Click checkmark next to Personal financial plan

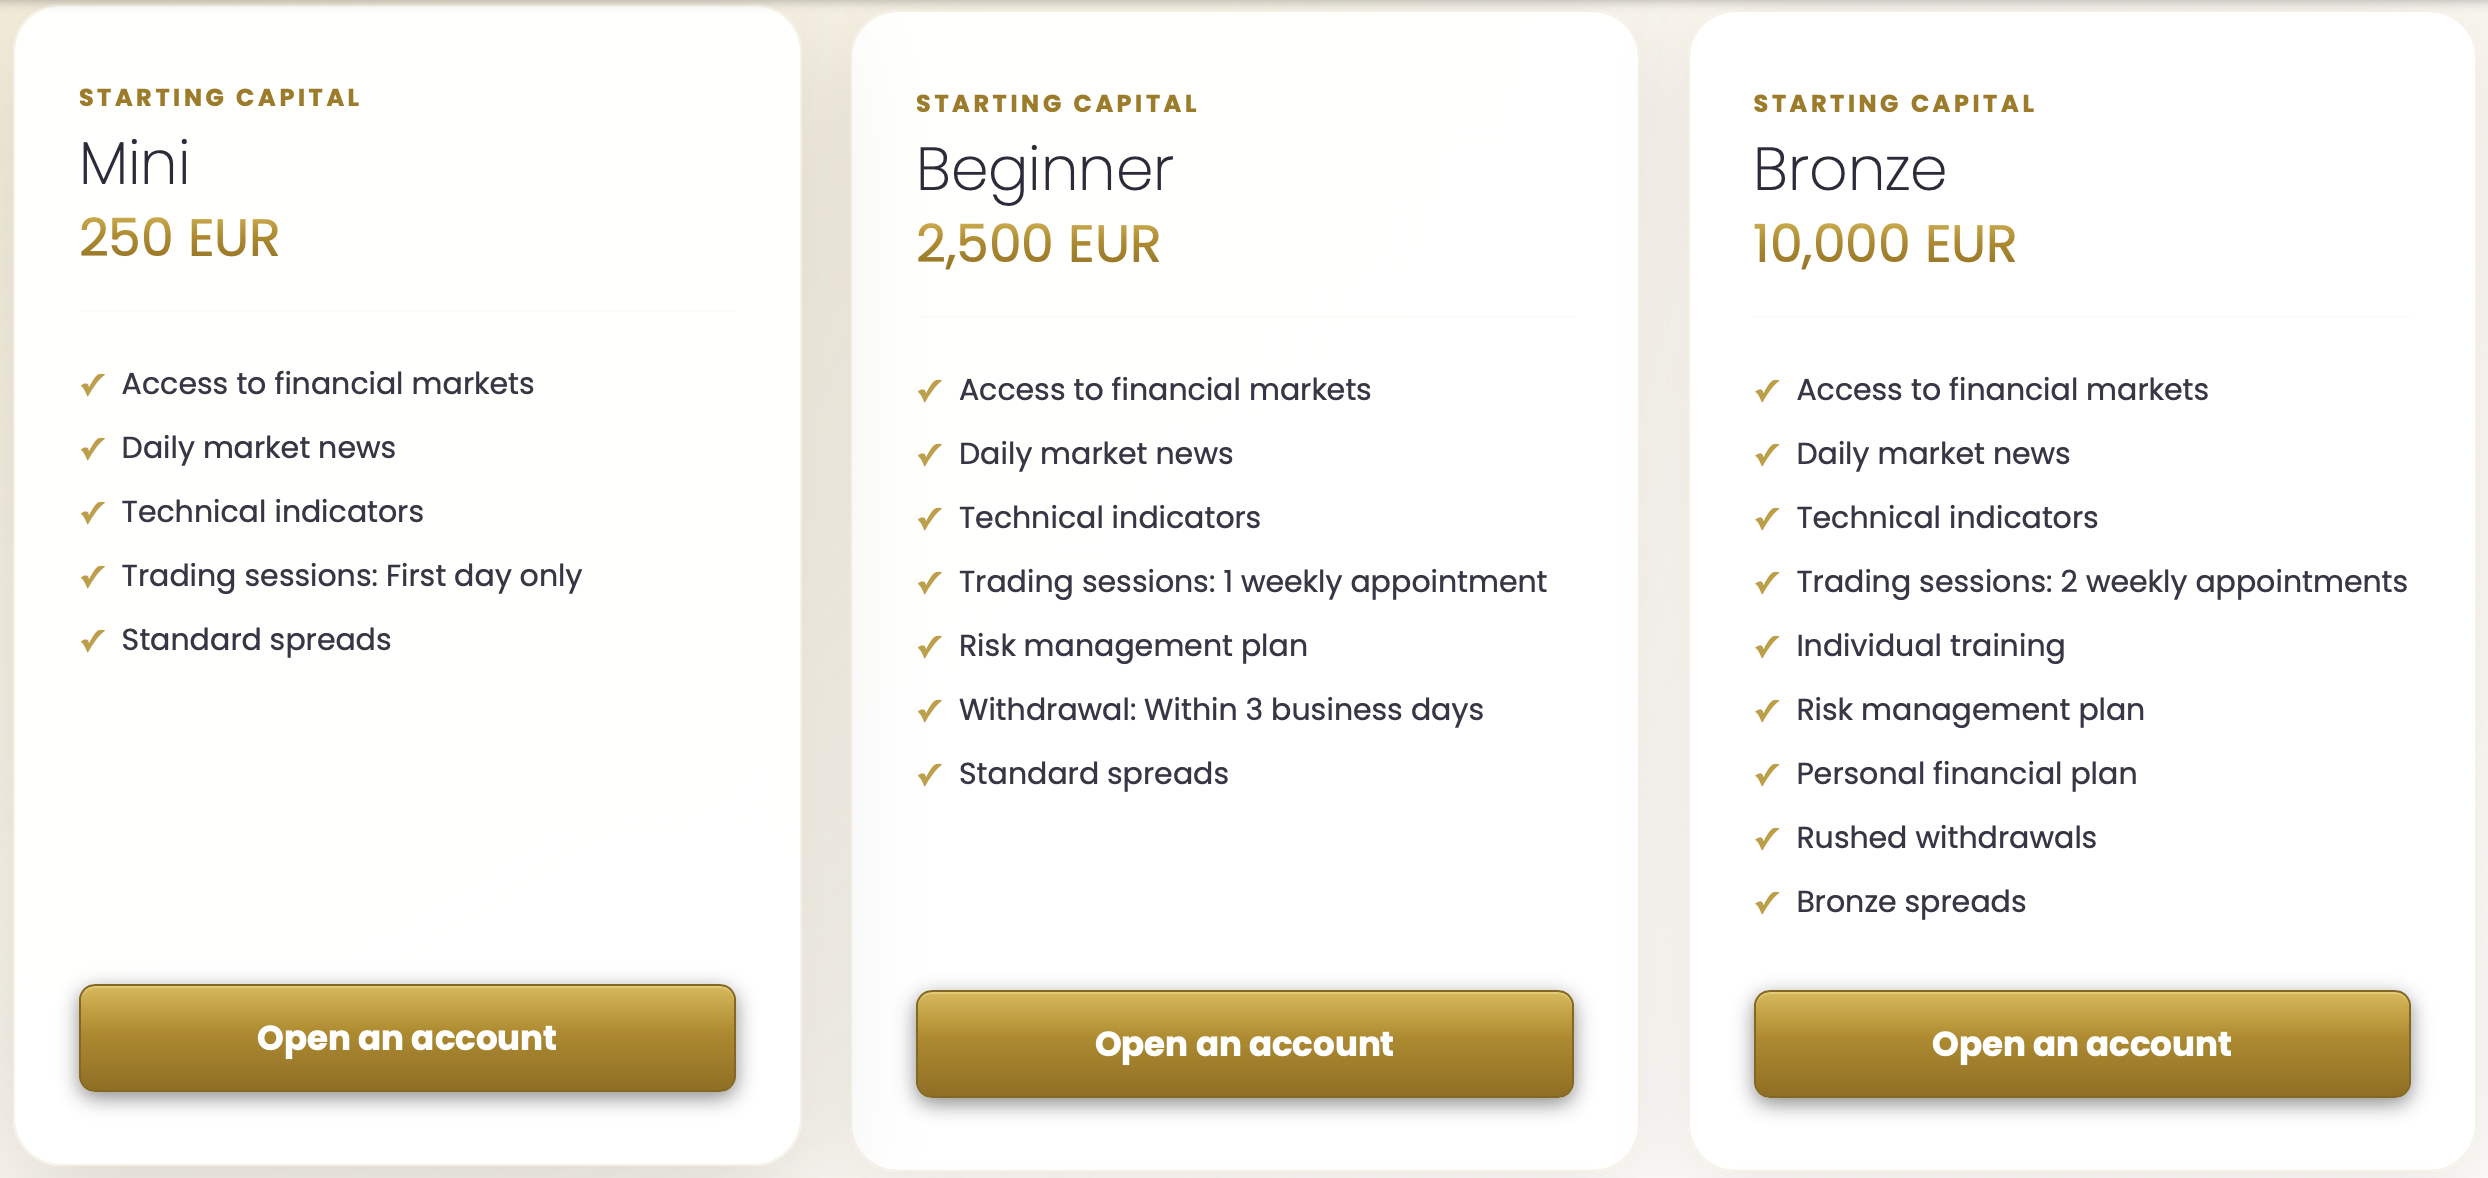(1767, 774)
